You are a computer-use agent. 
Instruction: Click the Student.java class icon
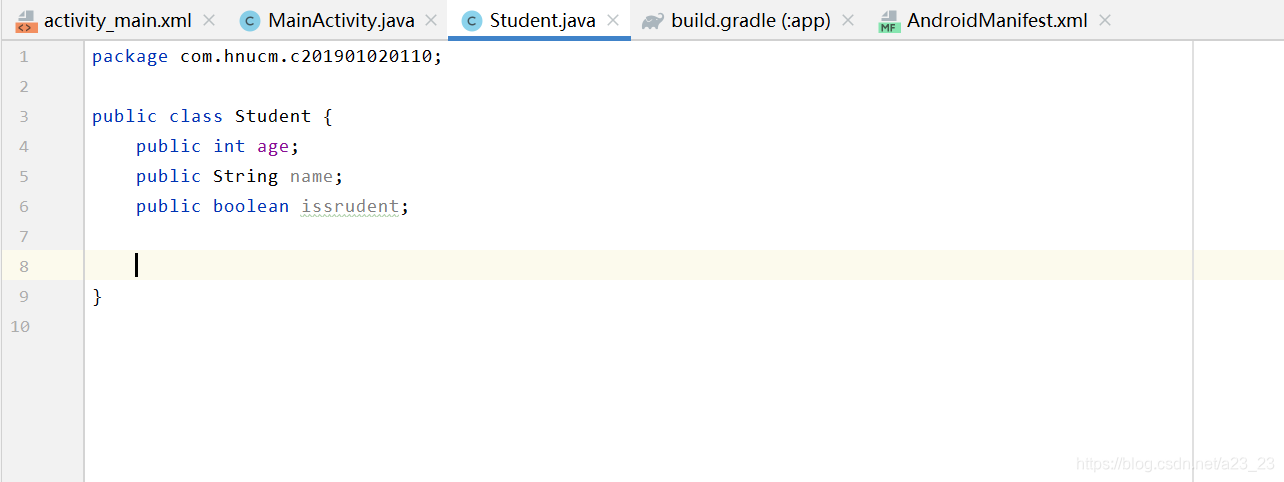pos(472,21)
